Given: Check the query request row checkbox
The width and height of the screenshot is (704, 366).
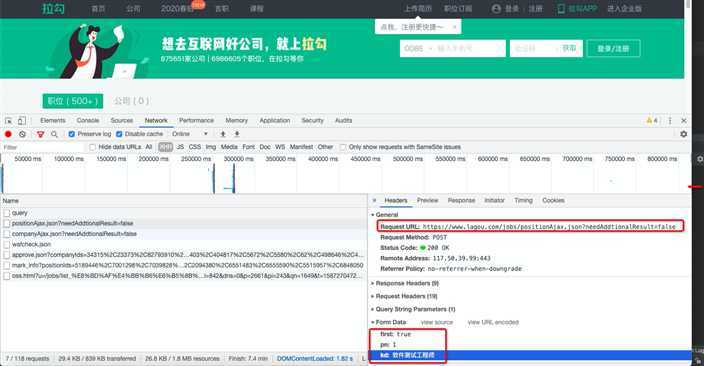Looking at the screenshot, I should click(7, 213).
